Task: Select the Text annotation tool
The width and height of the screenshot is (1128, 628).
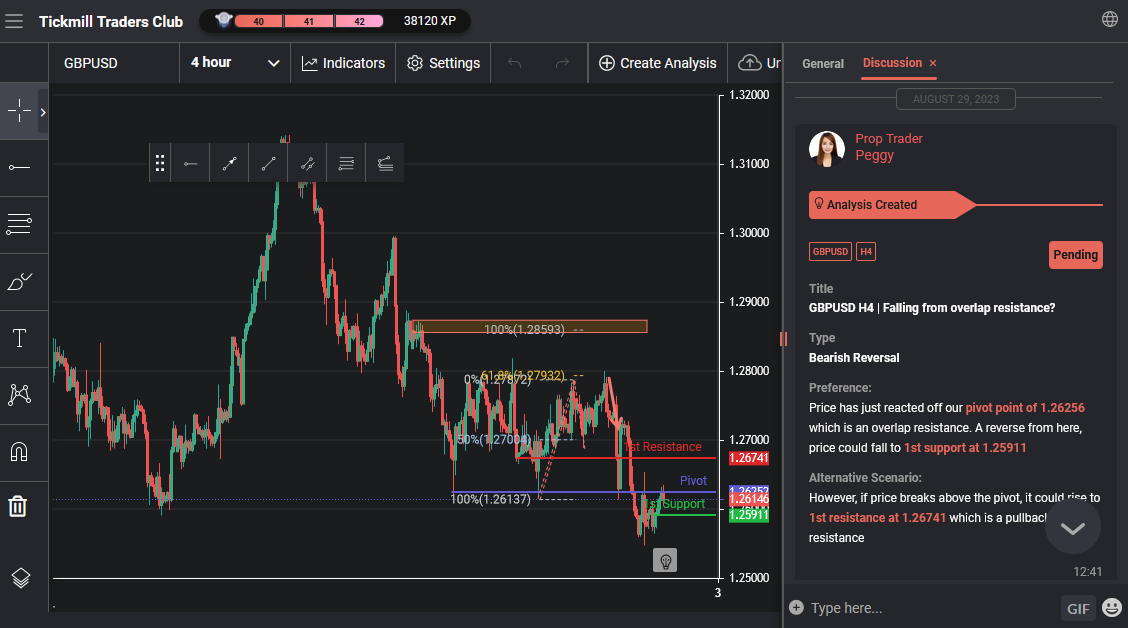Action: [19, 338]
